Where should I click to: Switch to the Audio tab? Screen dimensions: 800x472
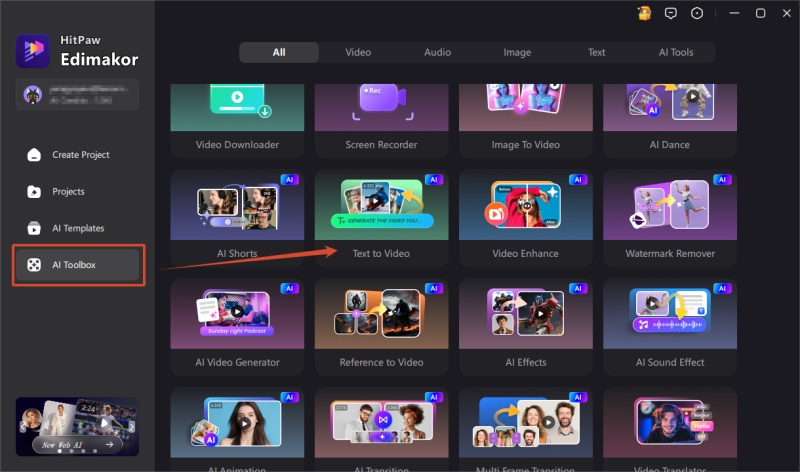[x=438, y=52]
